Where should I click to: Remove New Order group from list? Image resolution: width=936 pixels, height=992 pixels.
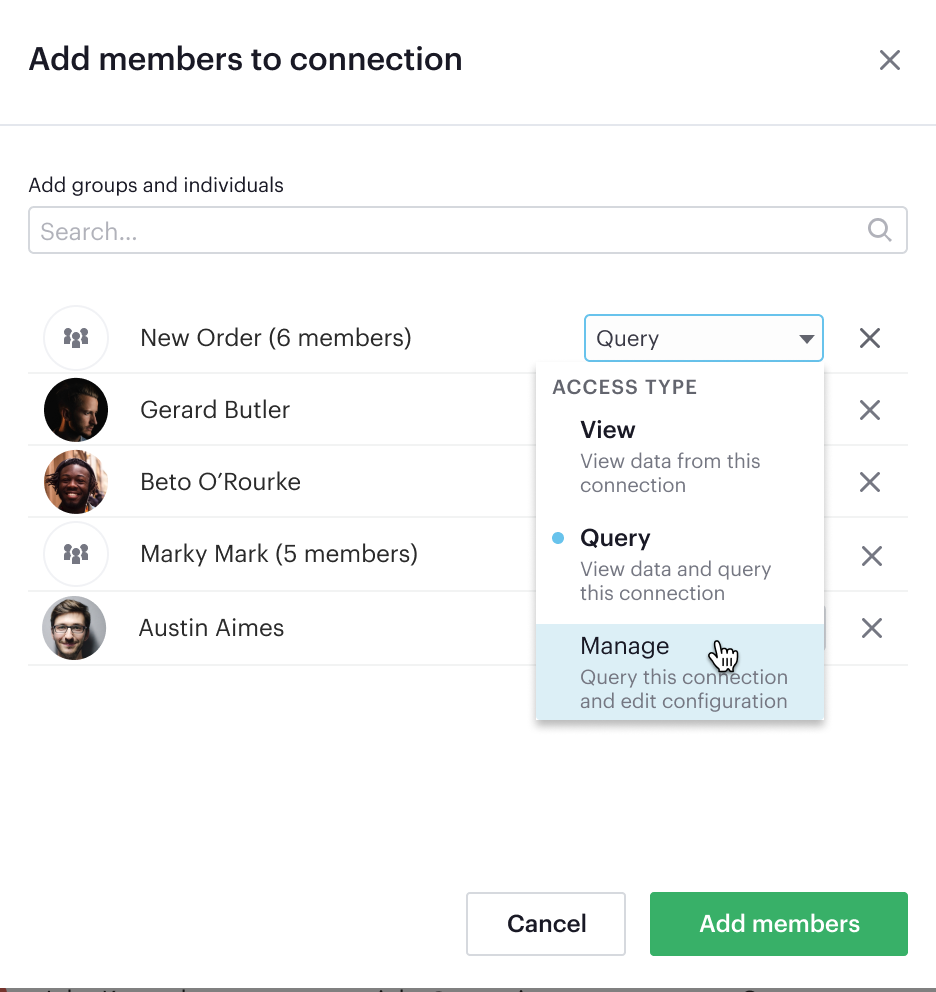[x=870, y=338]
